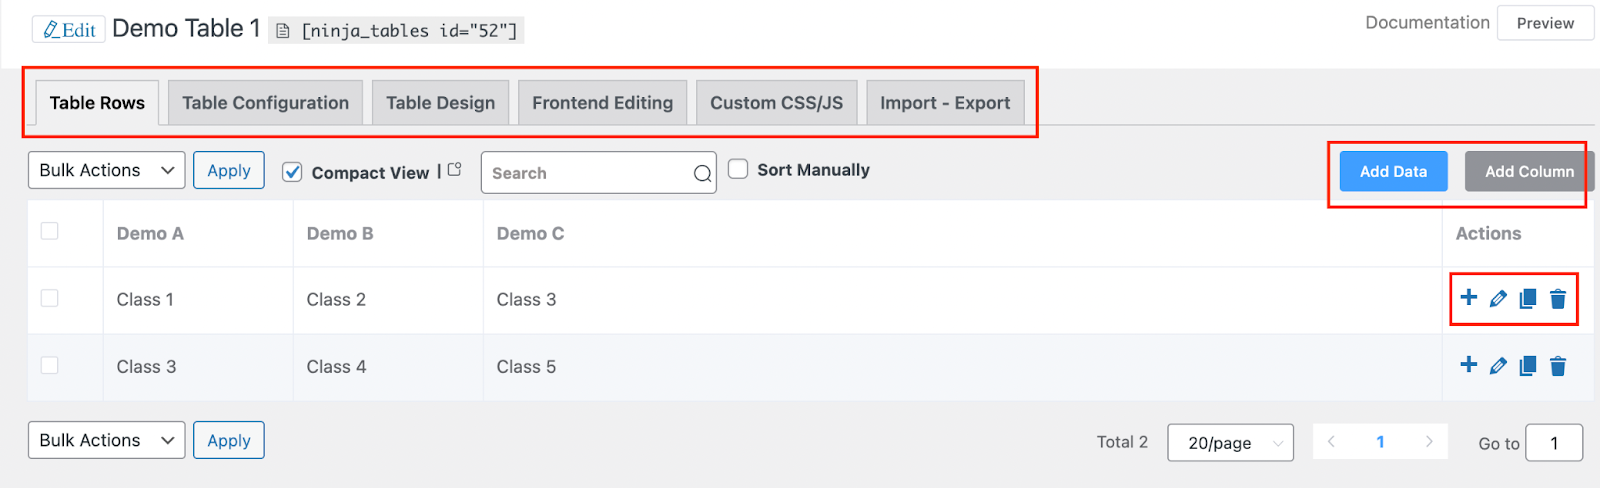Click the Add Data button
This screenshot has width=1600, height=488.
pos(1393,171)
